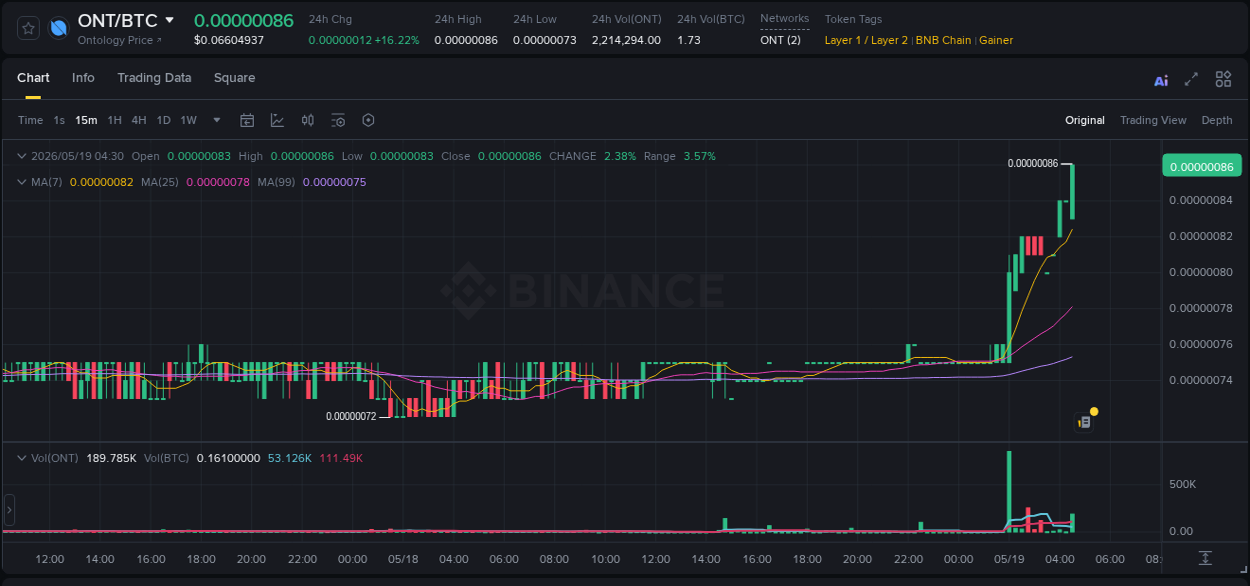Viewport: 1250px width, 586px height.
Task: Open the Networks ONT (2) info
Action: 781,40
